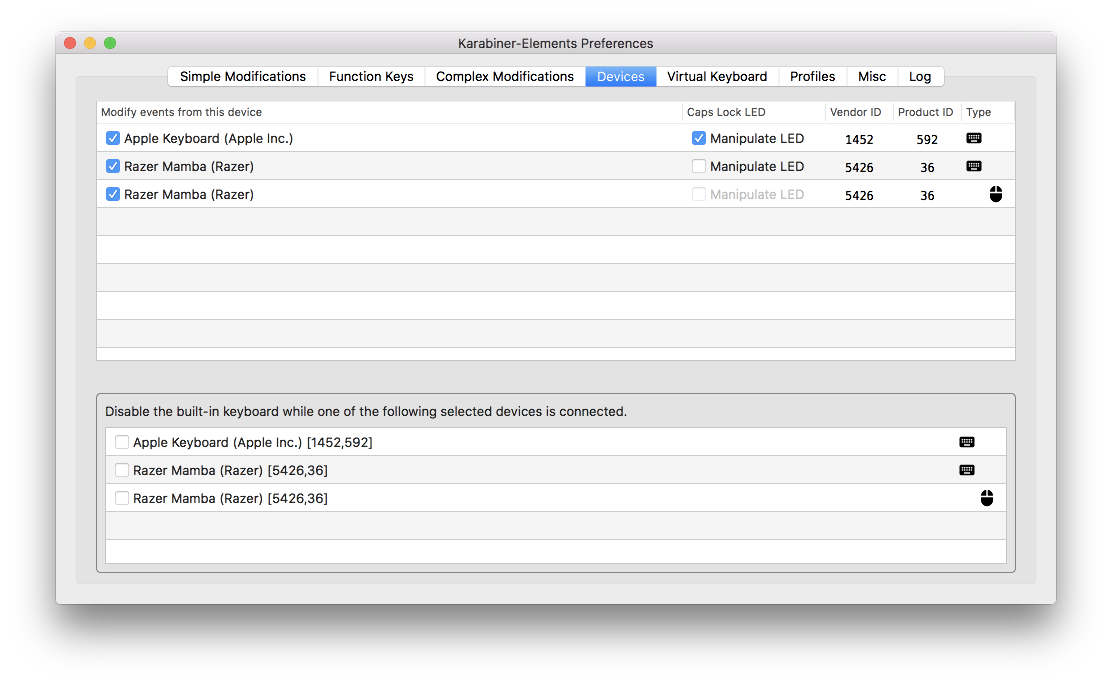This screenshot has height=684, width=1112.
Task: Open the Misc tab
Action: 872,77
